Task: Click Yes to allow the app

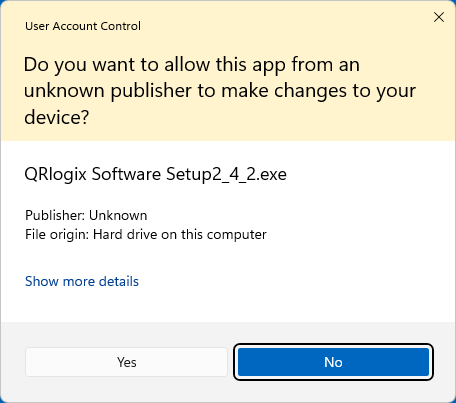Action: coord(126,362)
